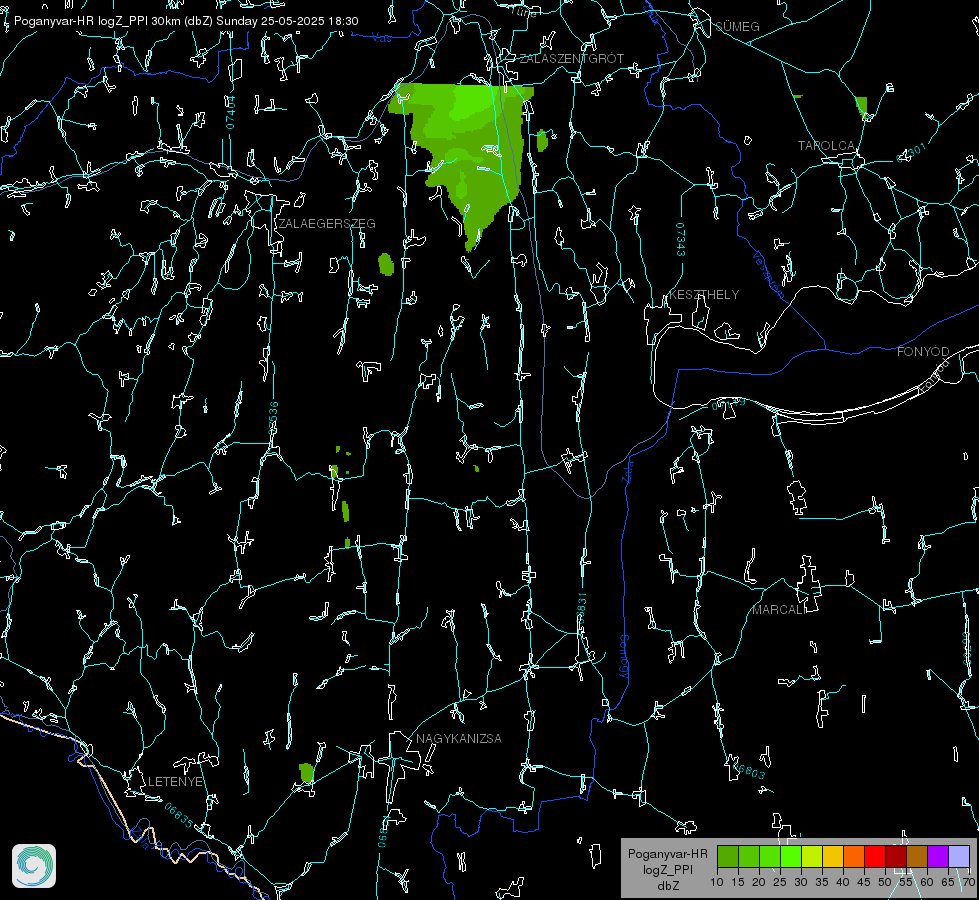Click the dbZ unit label in the legend
Screen dimensions: 979x900
667,886
